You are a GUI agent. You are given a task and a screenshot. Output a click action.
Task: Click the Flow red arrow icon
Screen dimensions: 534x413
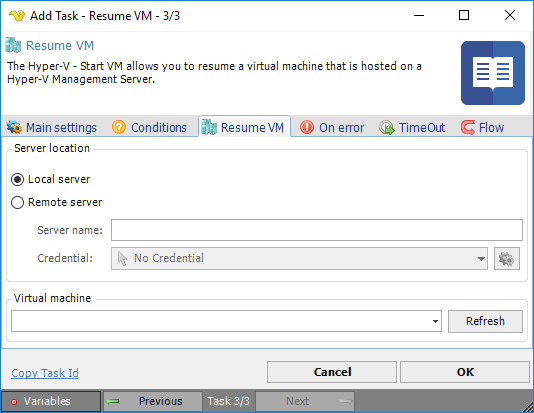[x=468, y=127]
